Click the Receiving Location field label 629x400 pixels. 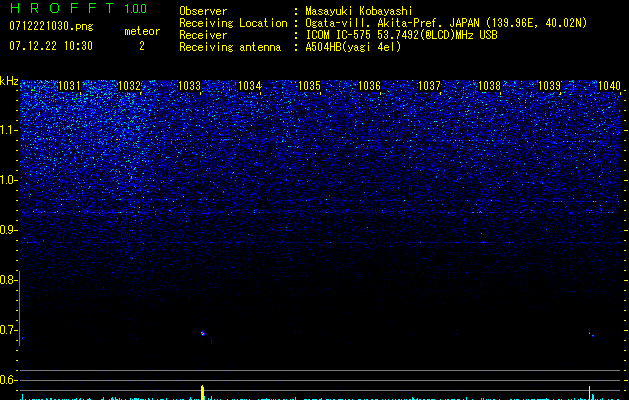tap(233, 23)
